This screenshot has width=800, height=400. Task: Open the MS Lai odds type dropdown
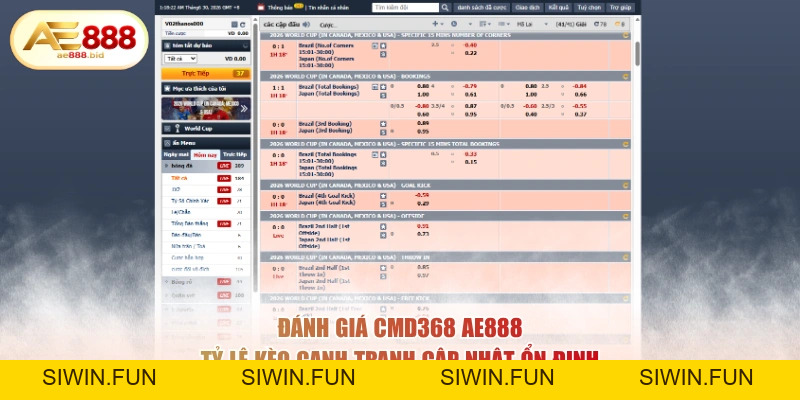tap(532, 24)
